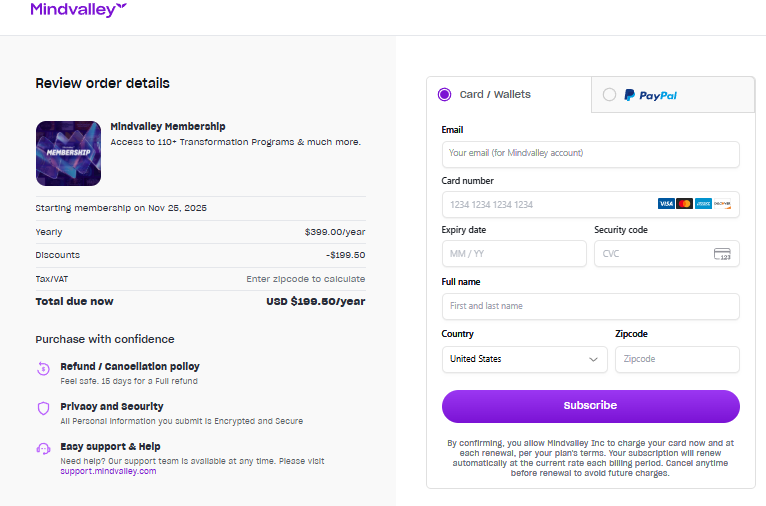Click the CVC card hint icon
This screenshot has height=506, width=766.
(x=722, y=254)
